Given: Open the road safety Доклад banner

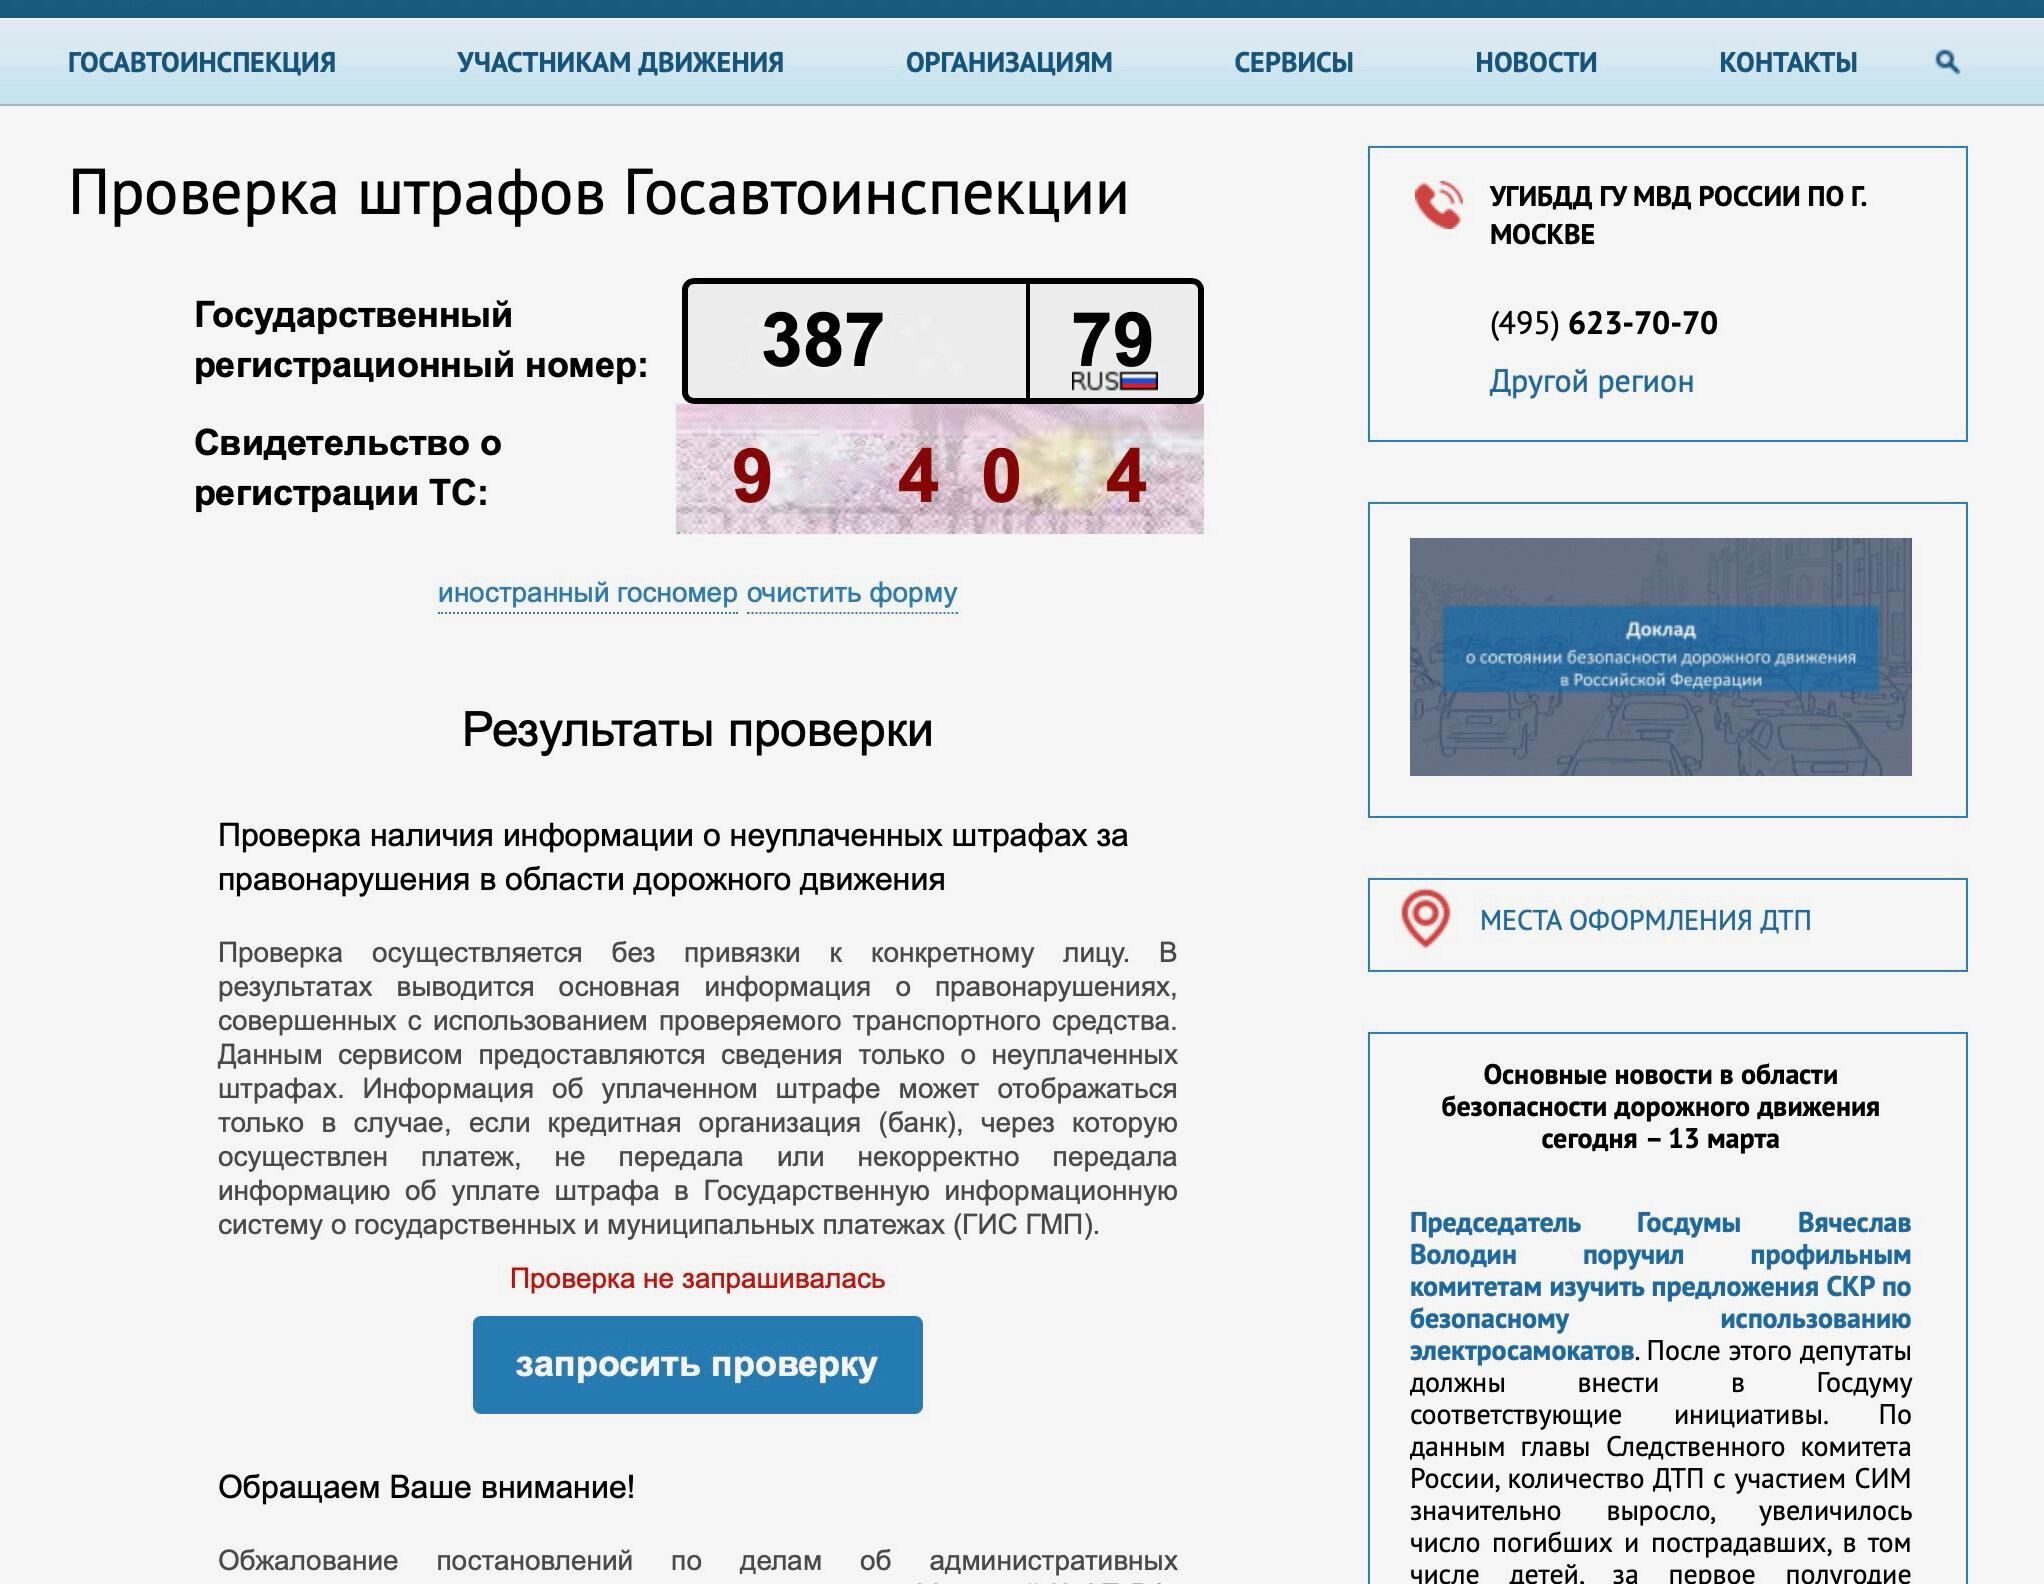Looking at the screenshot, I should coord(1660,657).
